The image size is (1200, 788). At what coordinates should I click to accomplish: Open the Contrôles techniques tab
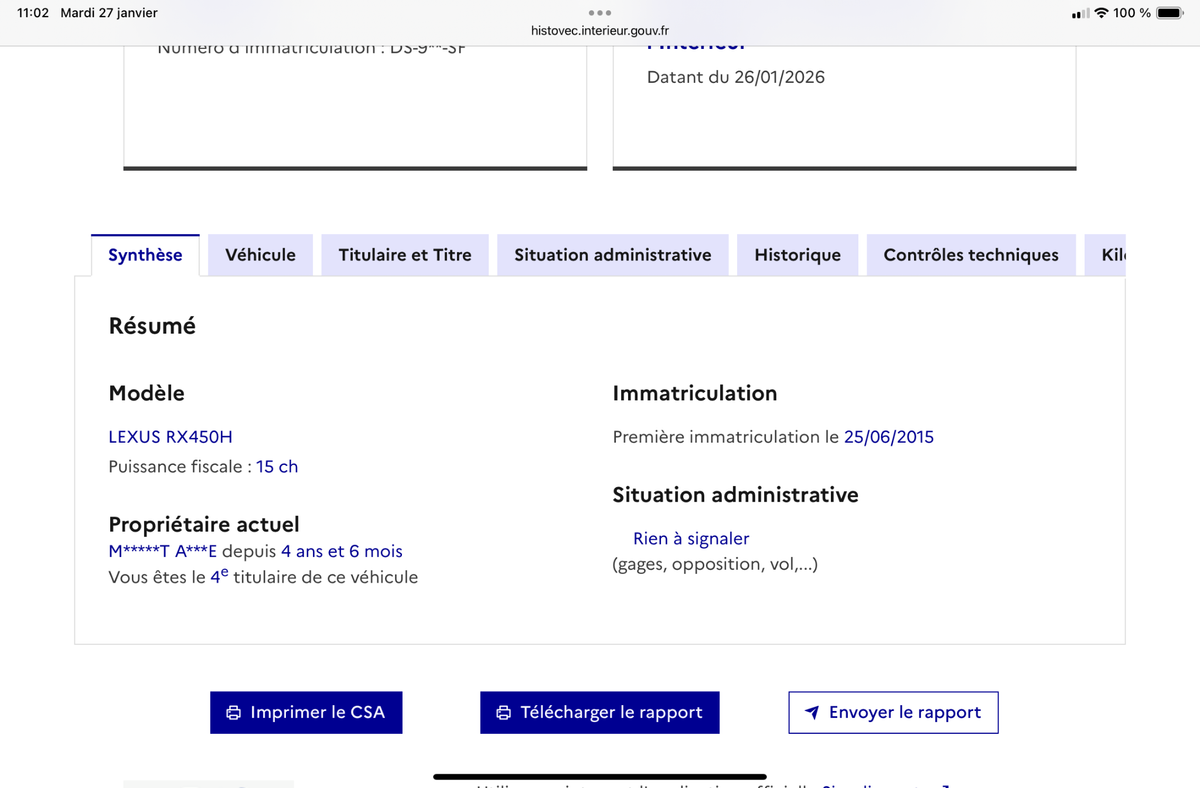971,255
